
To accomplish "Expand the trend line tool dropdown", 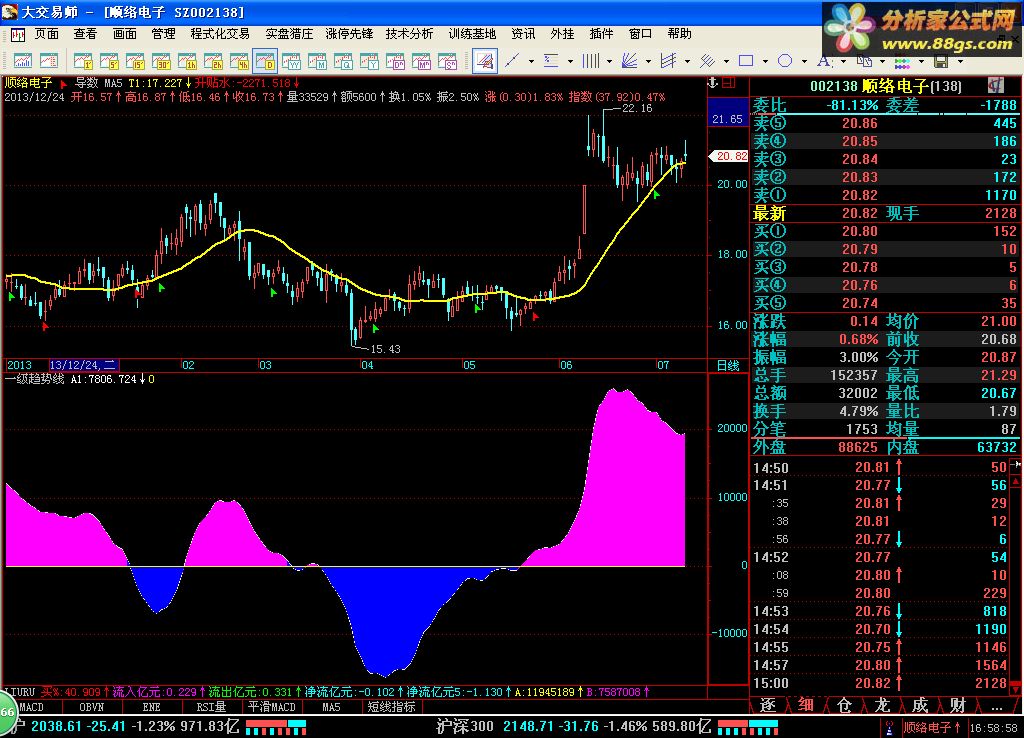I will [531, 61].
